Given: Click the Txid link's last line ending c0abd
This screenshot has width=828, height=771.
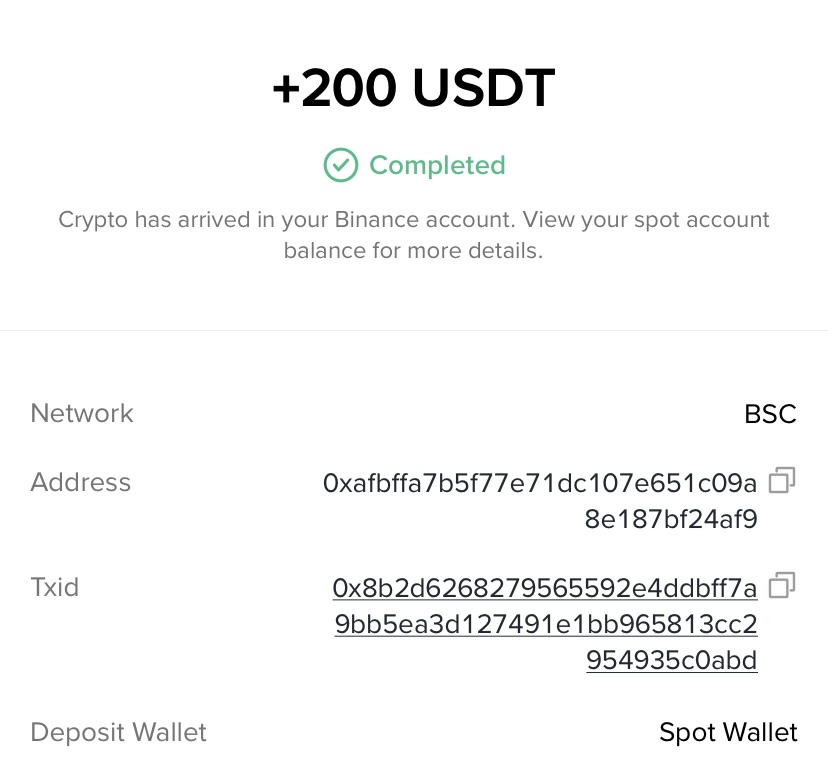Looking at the screenshot, I should (x=672, y=661).
